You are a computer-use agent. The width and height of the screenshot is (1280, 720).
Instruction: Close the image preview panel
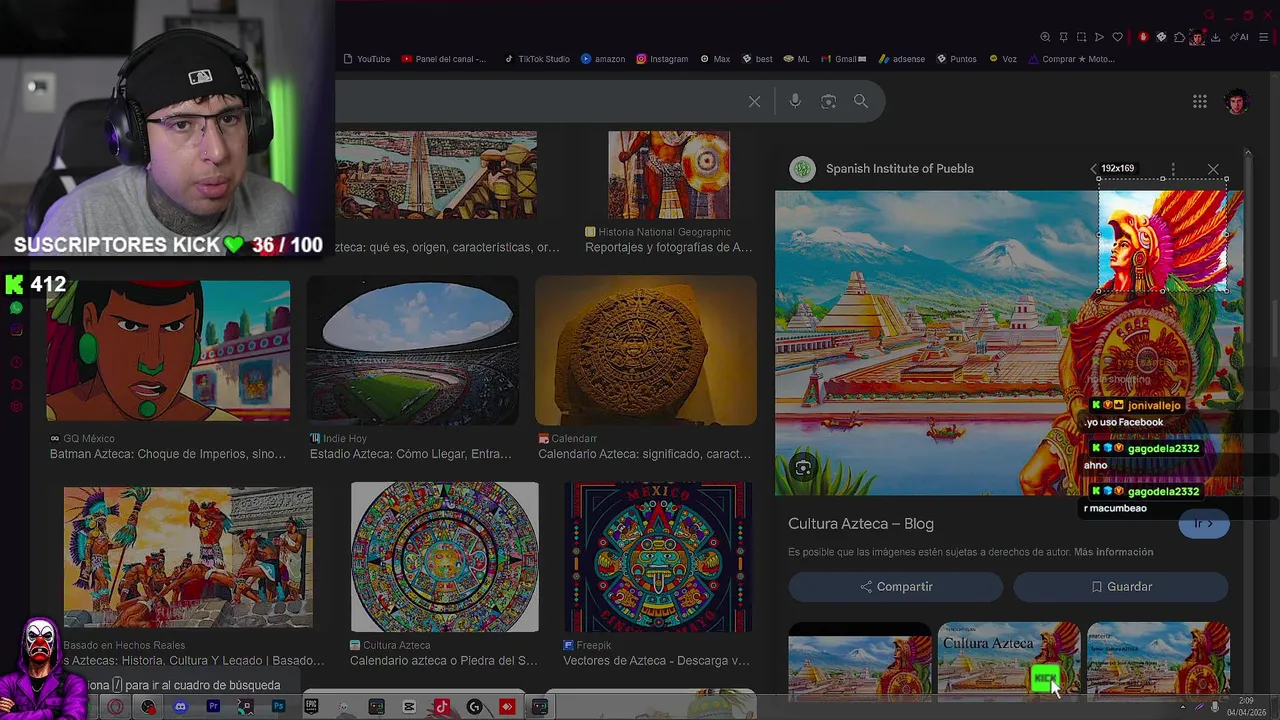1213,170
